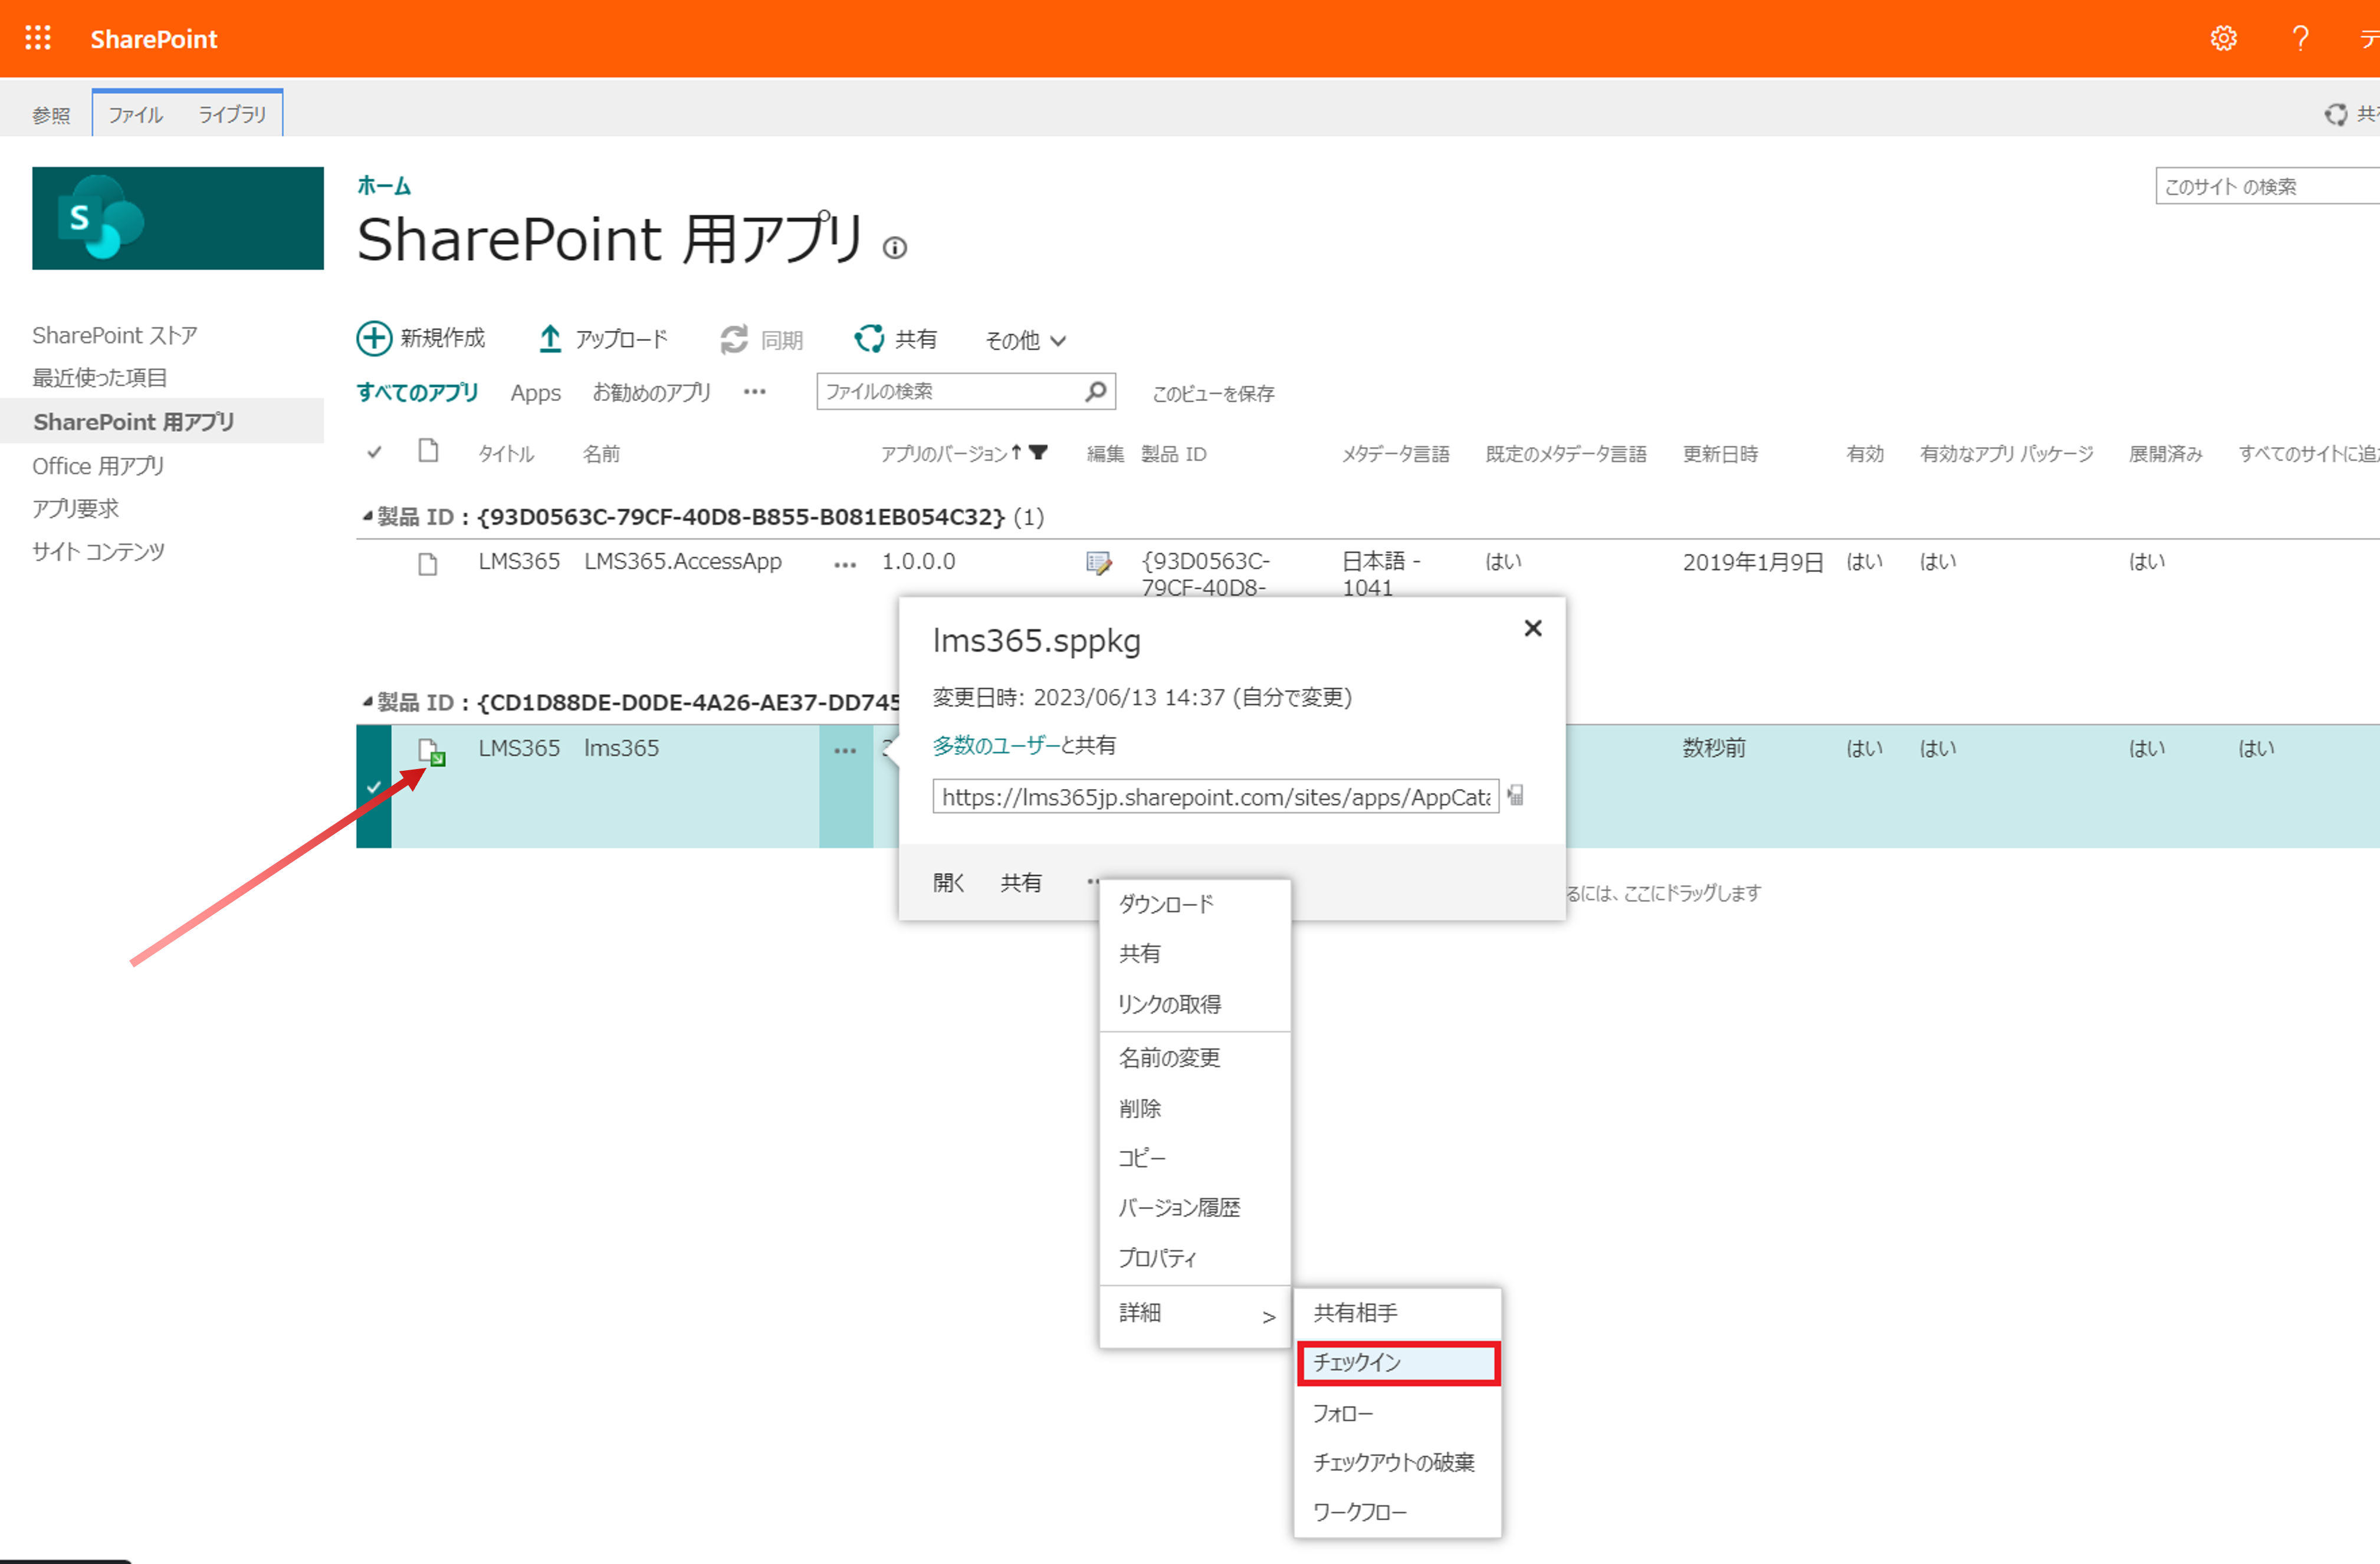2380x1564 pixels.
Task: Click the 新規作成 plus icon
Action: [x=374, y=338]
